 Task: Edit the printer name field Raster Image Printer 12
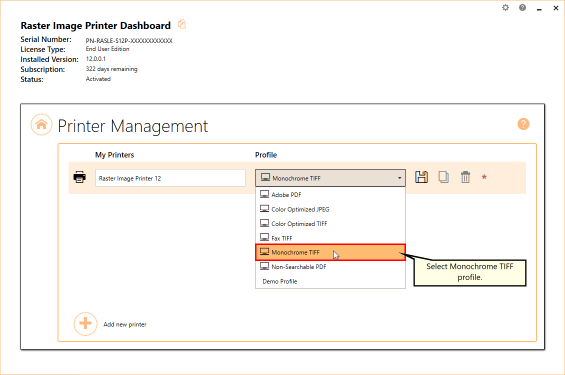(170, 178)
